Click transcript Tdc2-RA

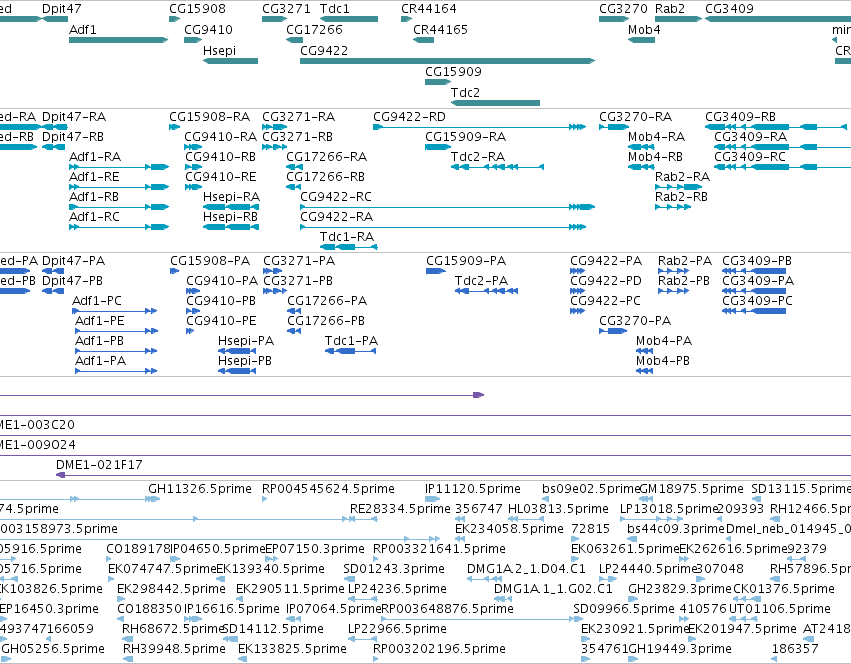497,167
